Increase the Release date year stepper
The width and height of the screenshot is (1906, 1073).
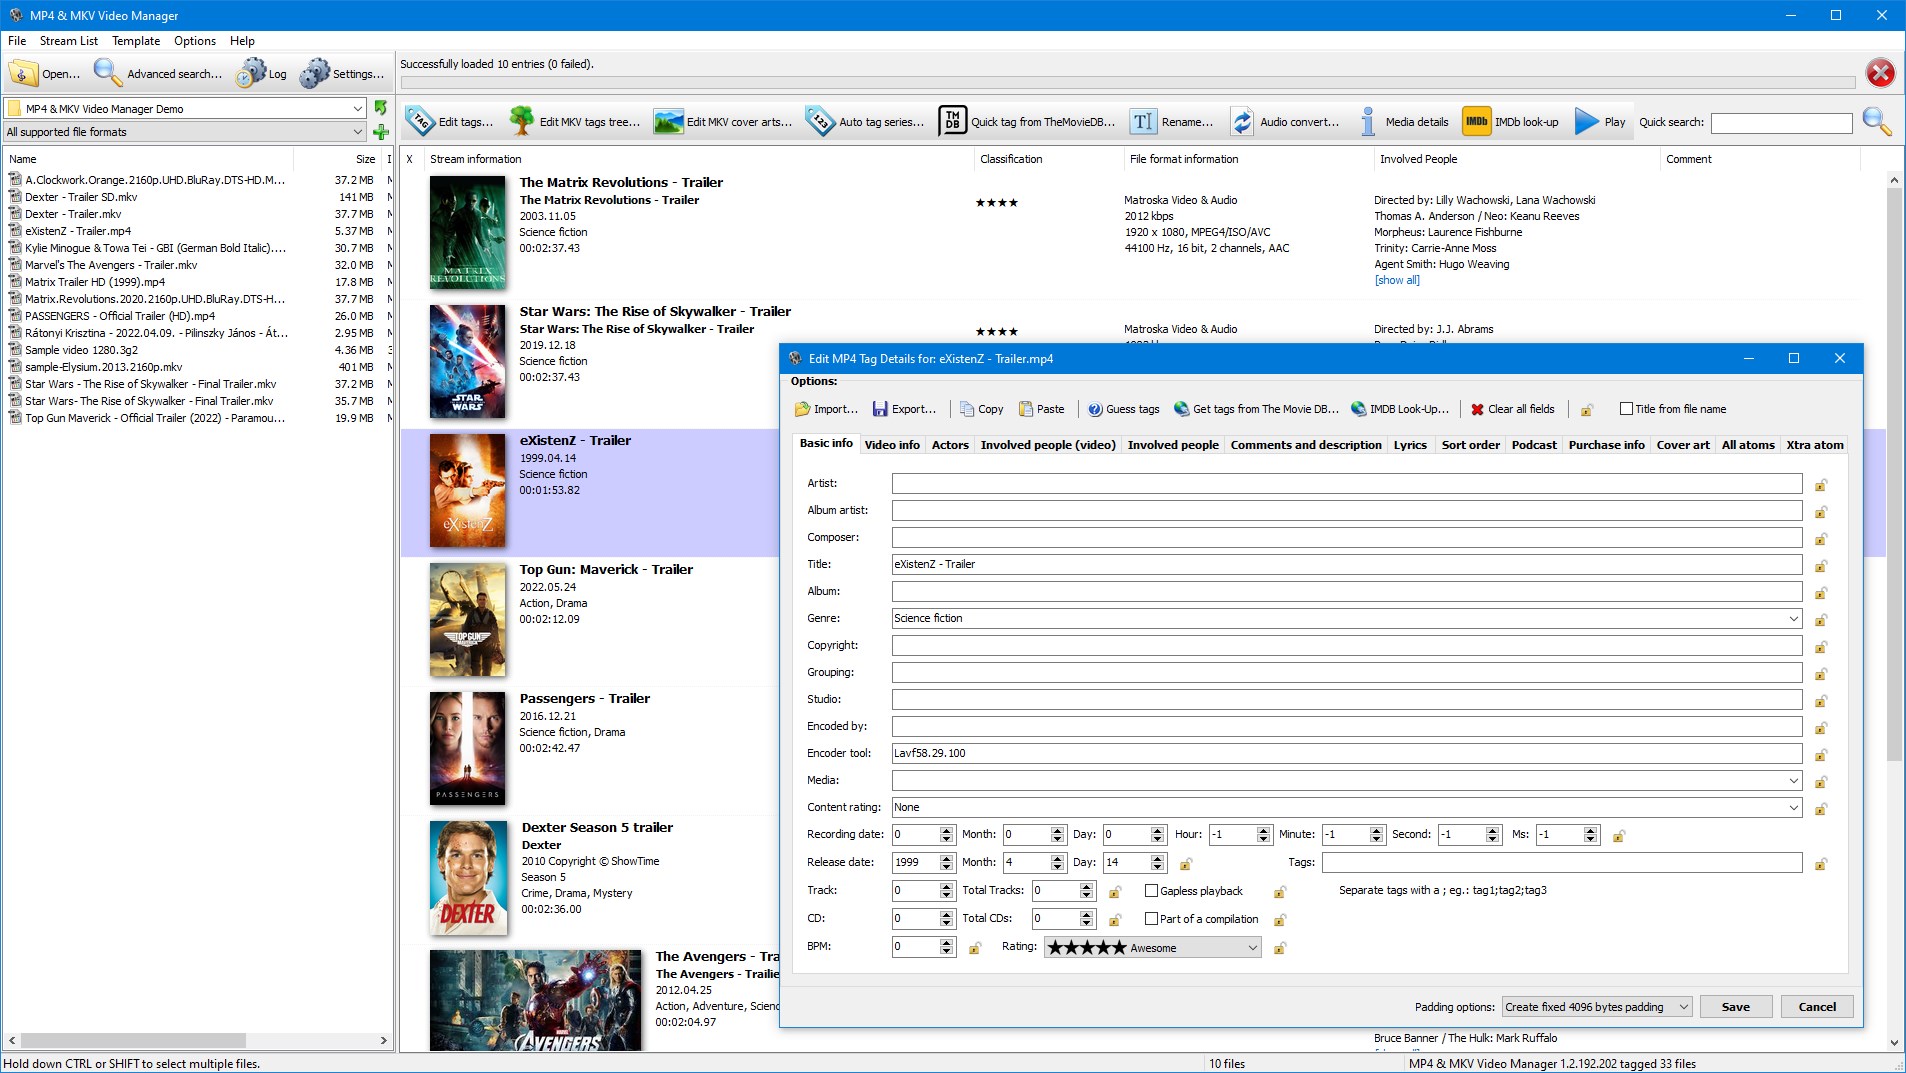click(946, 858)
